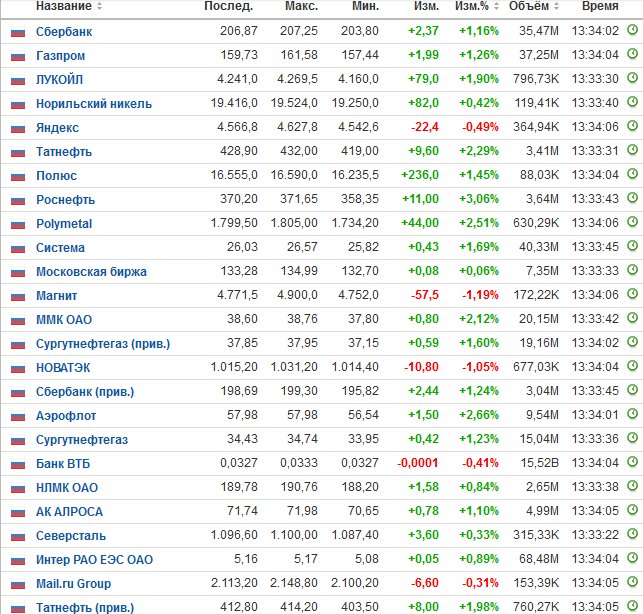
Task: Click the clock icon in the НОВАТЭК row
Action: [633, 366]
